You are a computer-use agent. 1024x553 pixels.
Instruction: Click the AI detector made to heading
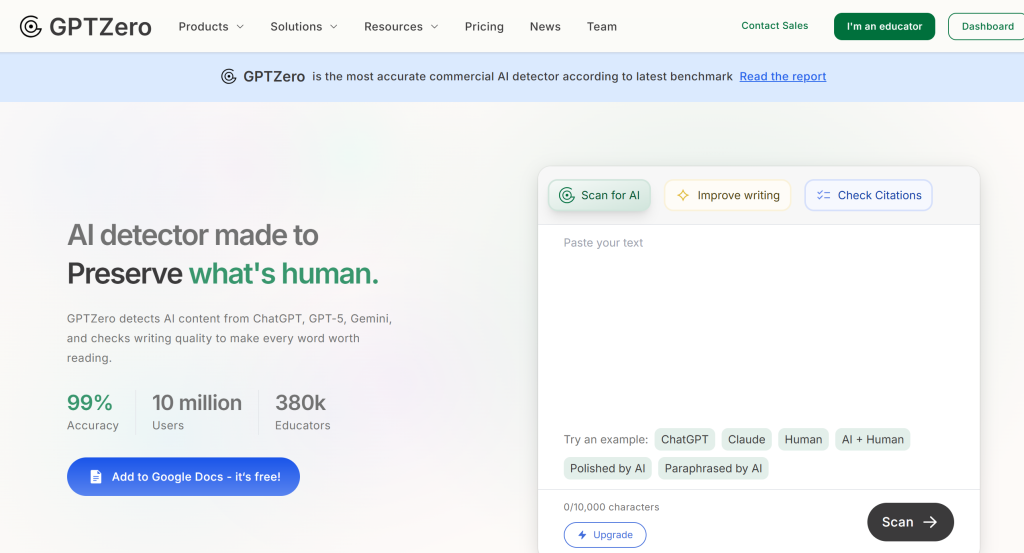193,235
